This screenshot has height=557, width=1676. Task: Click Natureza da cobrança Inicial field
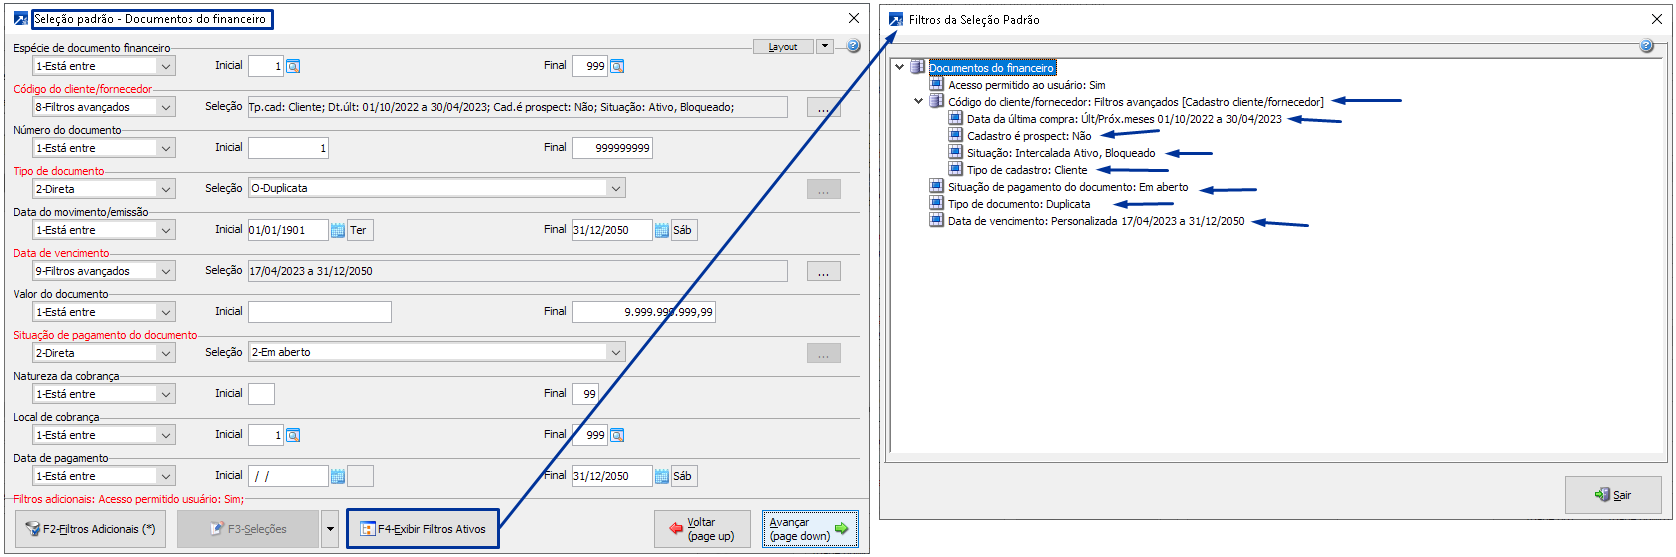click(261, 394)
